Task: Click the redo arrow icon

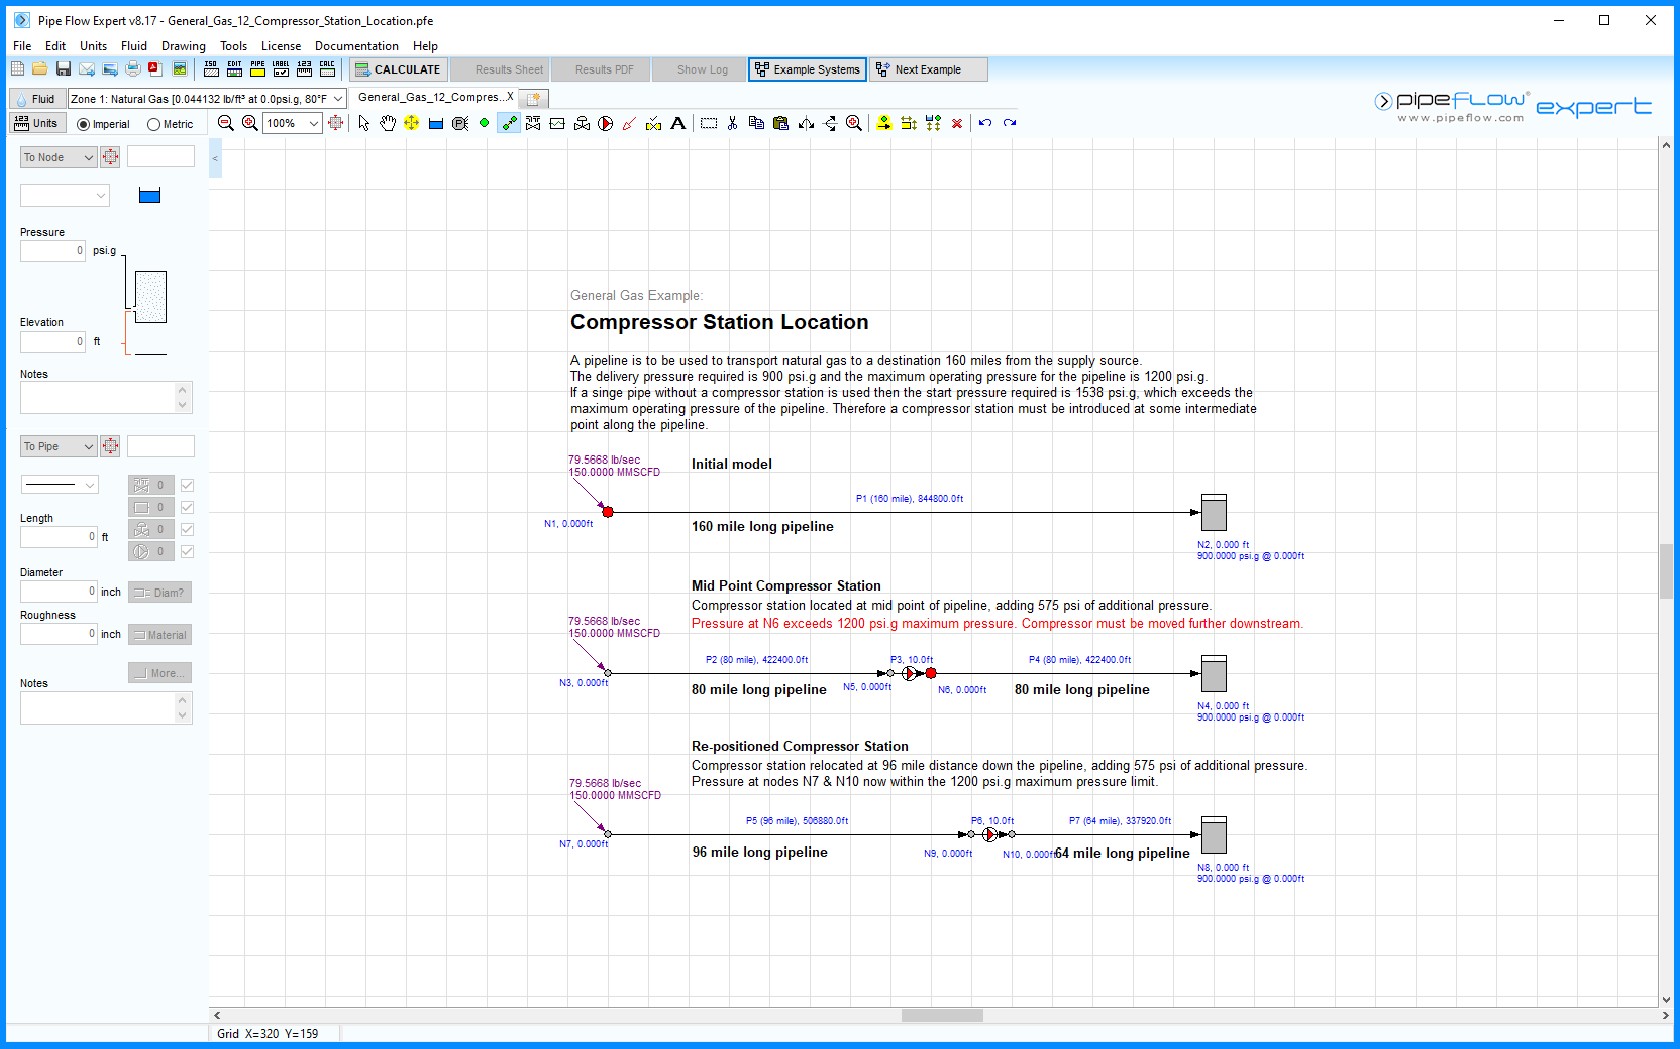Action: point(1010,123)
